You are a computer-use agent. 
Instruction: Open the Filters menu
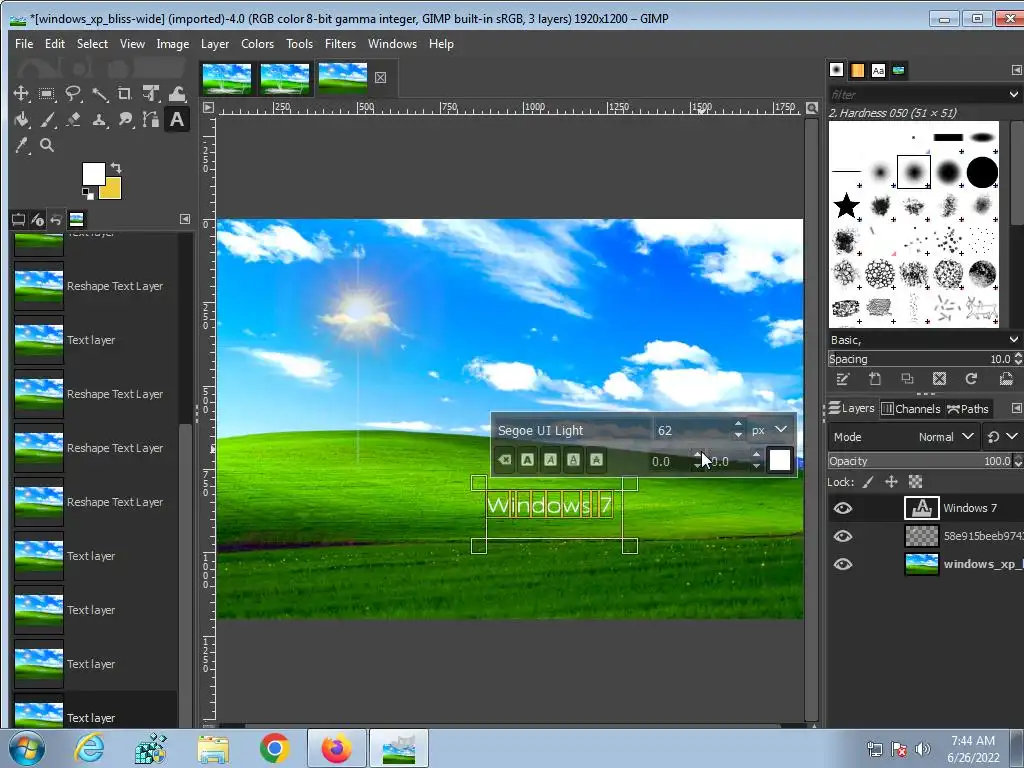coord(340,44)
